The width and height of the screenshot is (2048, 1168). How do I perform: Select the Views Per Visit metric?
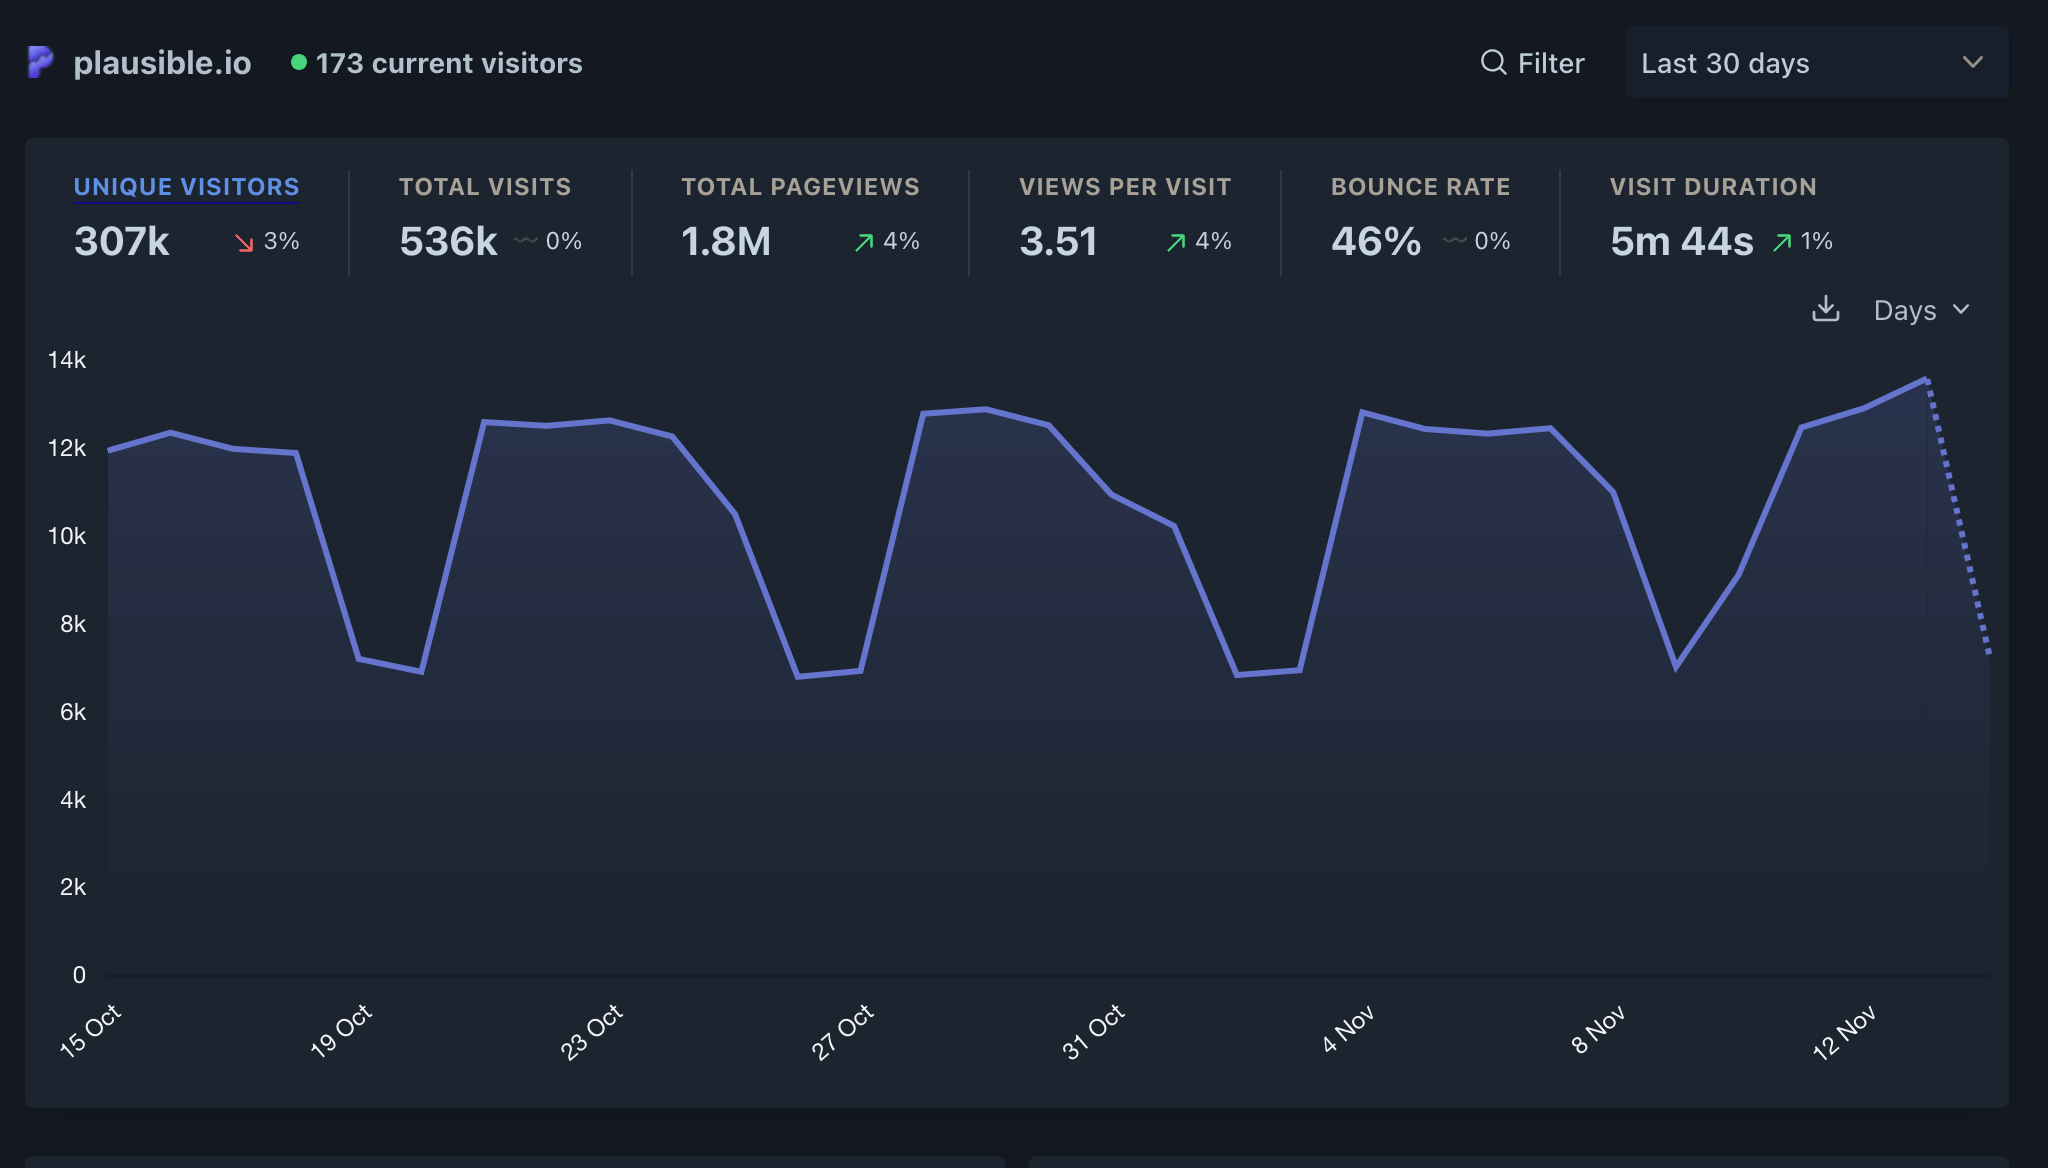pos(1125,187)
